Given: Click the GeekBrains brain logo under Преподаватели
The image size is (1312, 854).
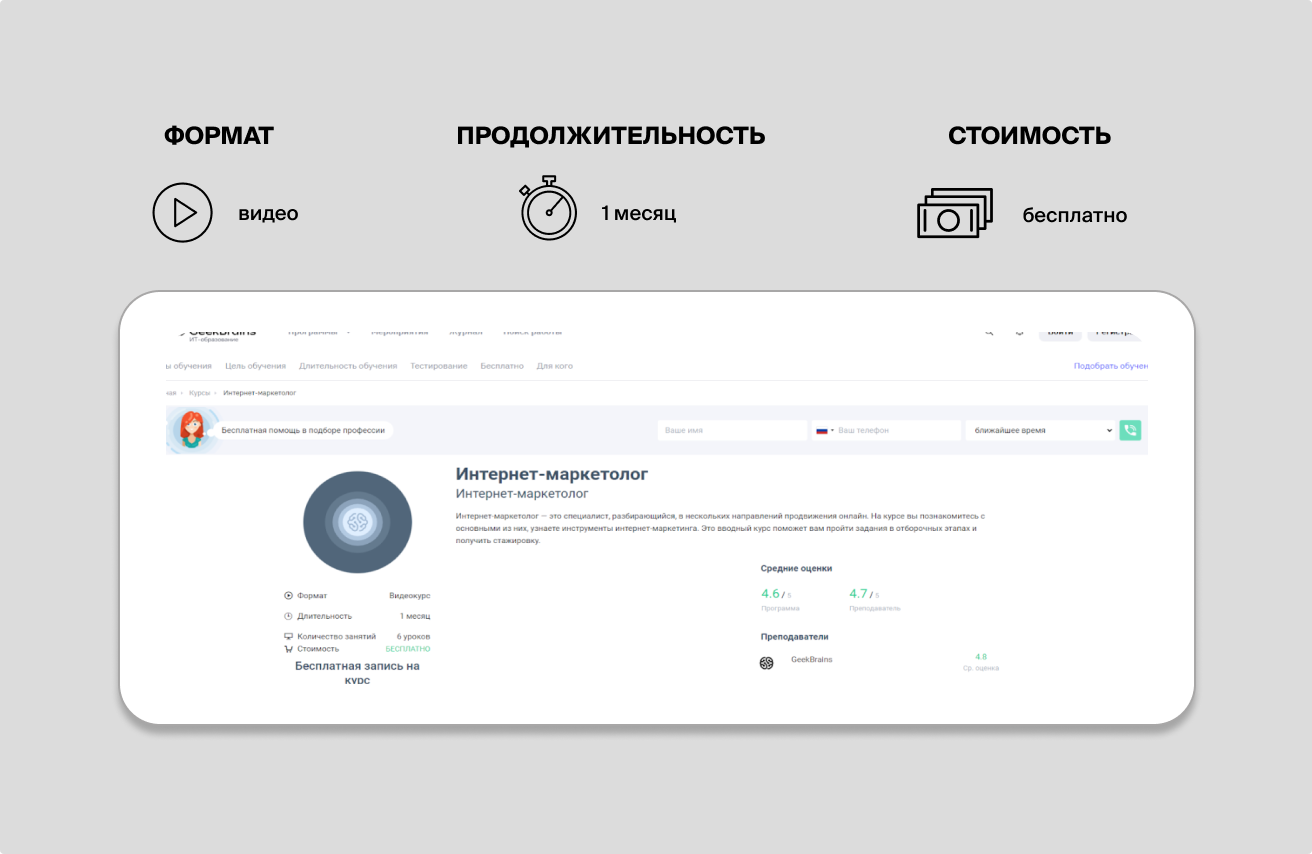Looking at the screenshot, I should click(767, 662).
